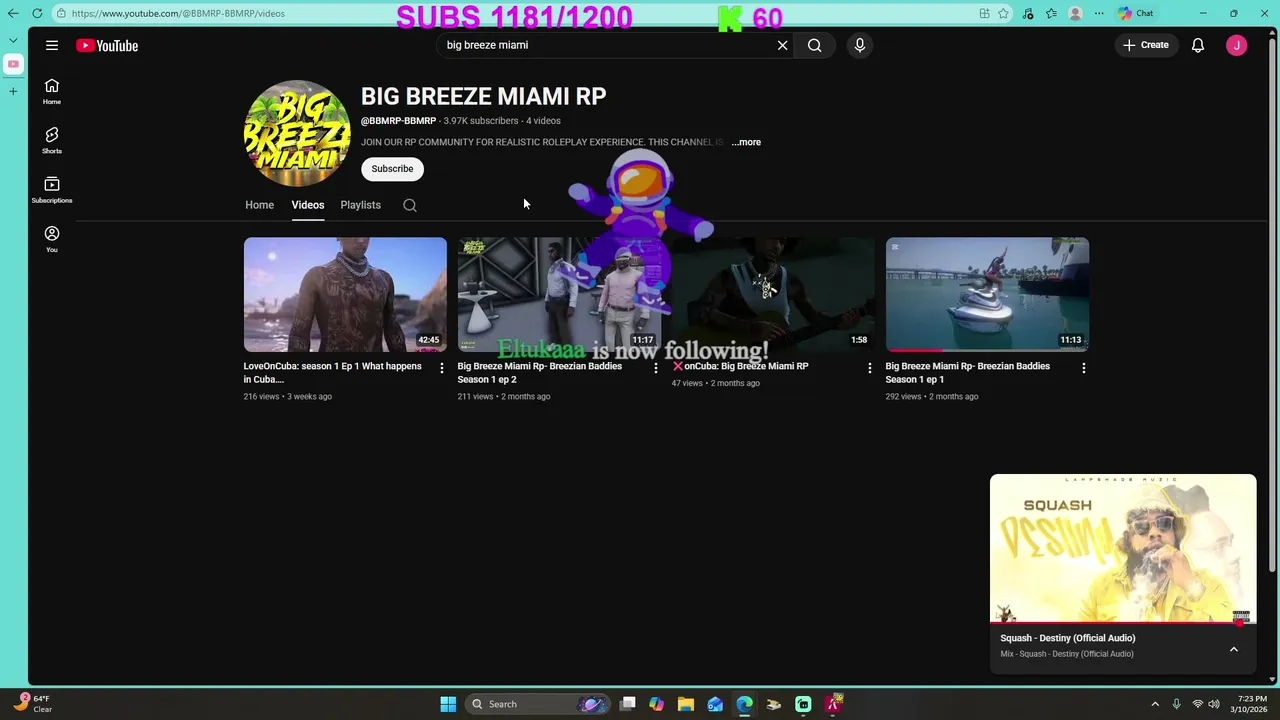Open the browser apps icon in address bar

click(x=985, y=13)
